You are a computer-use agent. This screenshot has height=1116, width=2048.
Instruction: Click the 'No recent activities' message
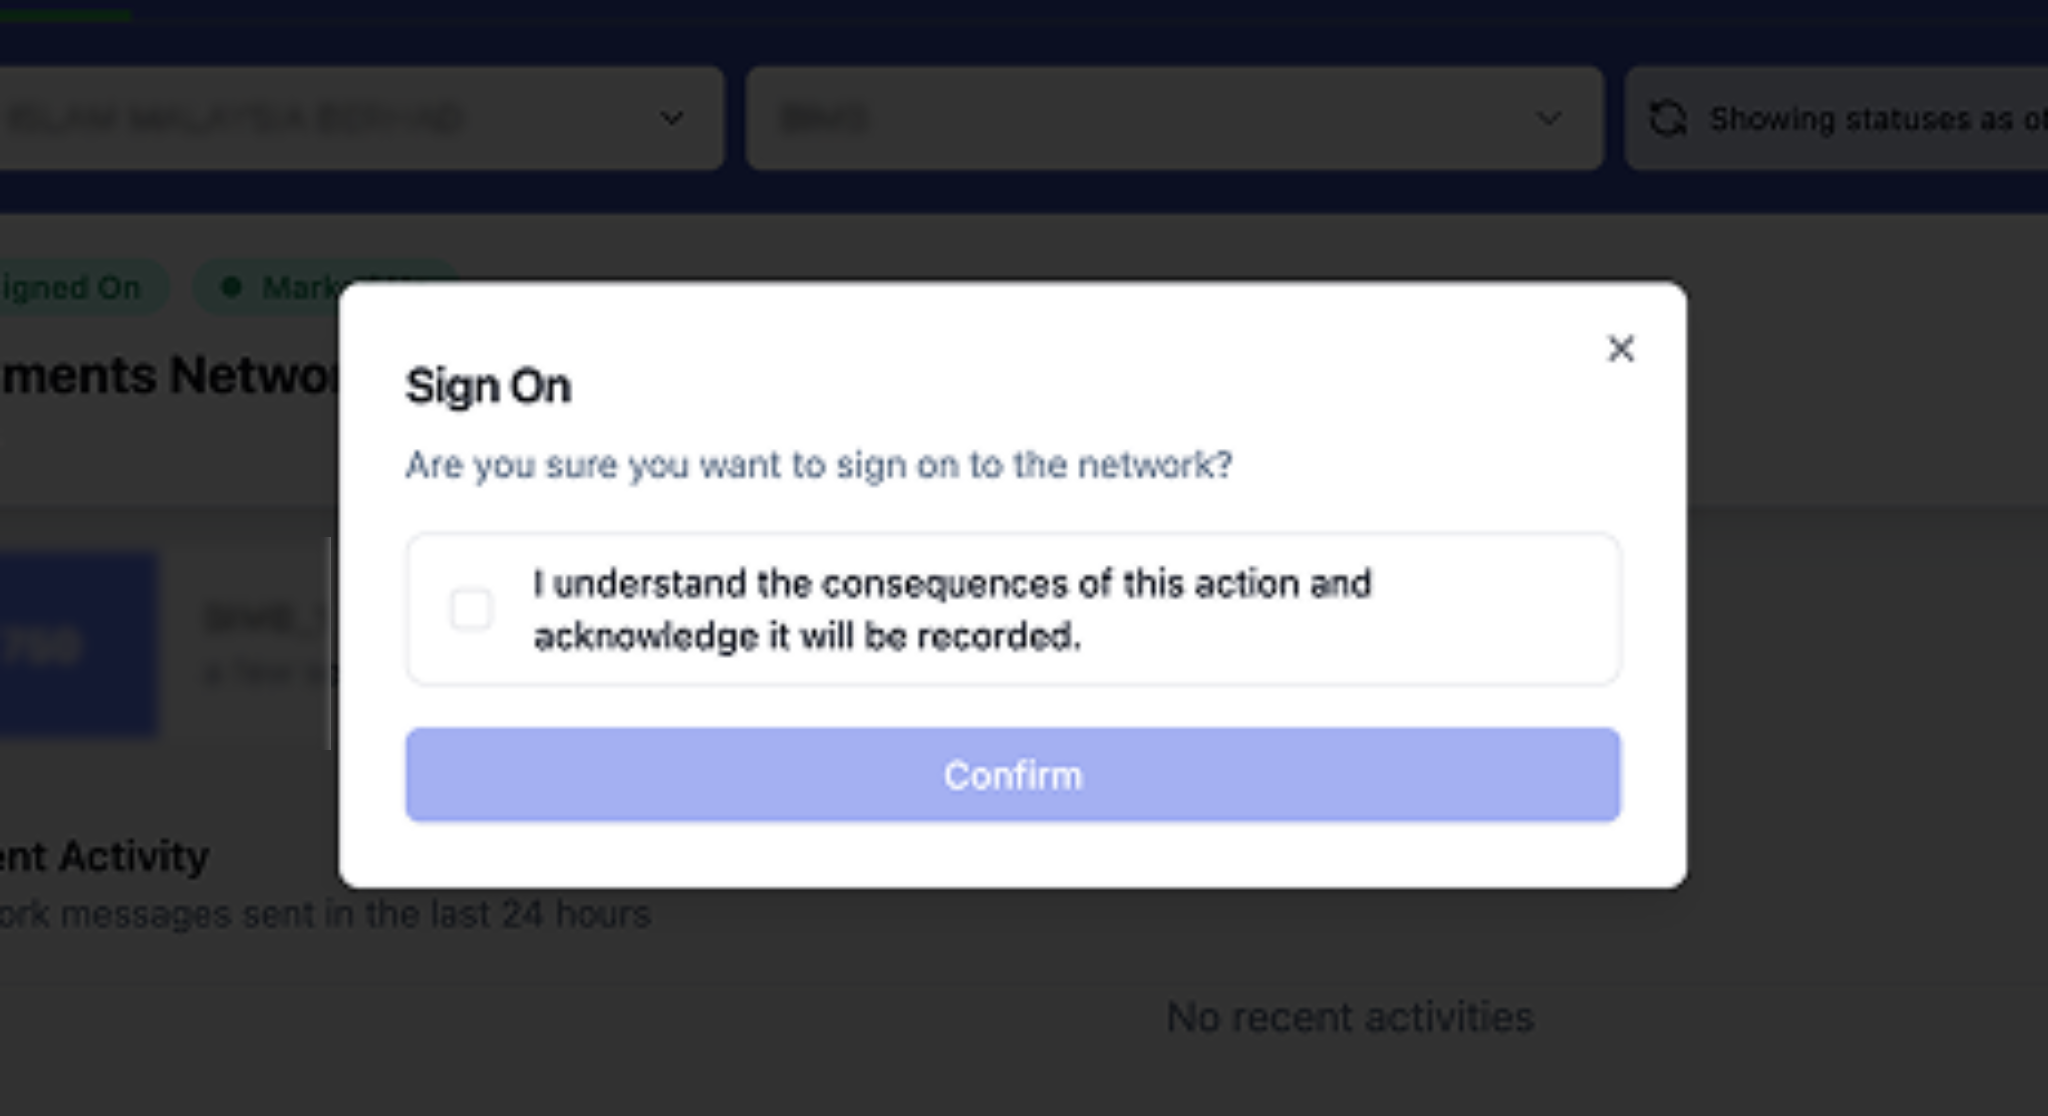click(1349, 1017)
